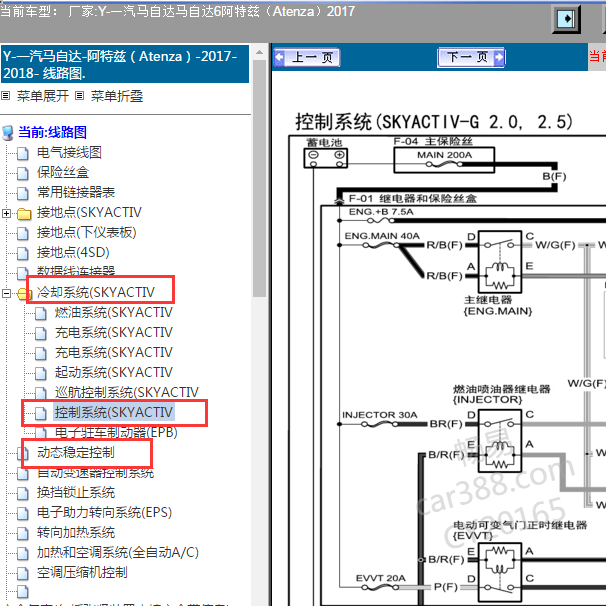Click left sidebar scrollbar up arrow

260,52
